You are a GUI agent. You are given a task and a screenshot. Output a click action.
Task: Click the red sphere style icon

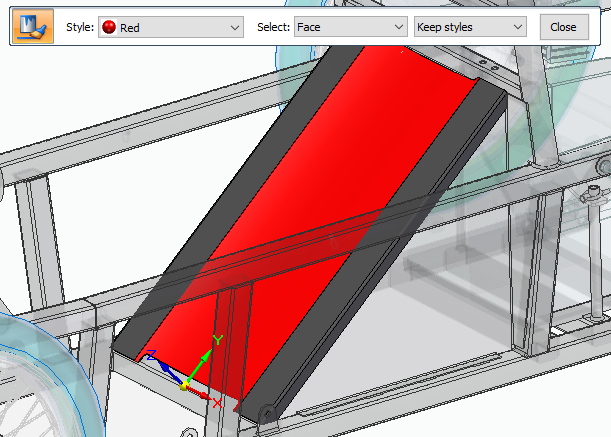pyautogui.click(x=109, y=27)
